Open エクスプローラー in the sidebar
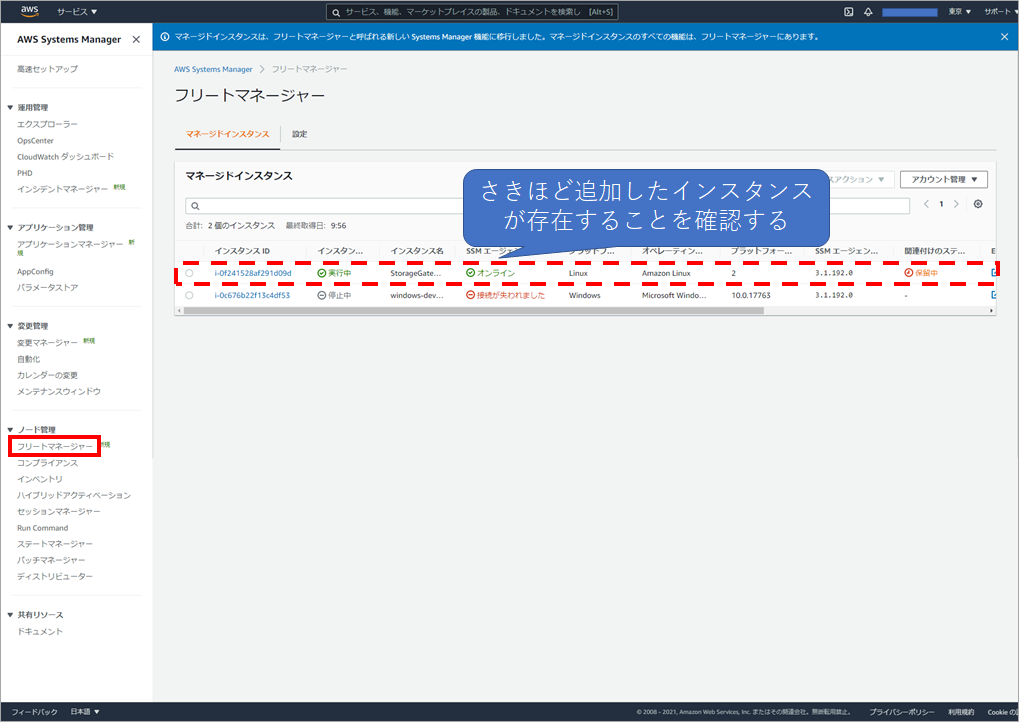This screenshot has height=722, width=1019. point(47,124)
